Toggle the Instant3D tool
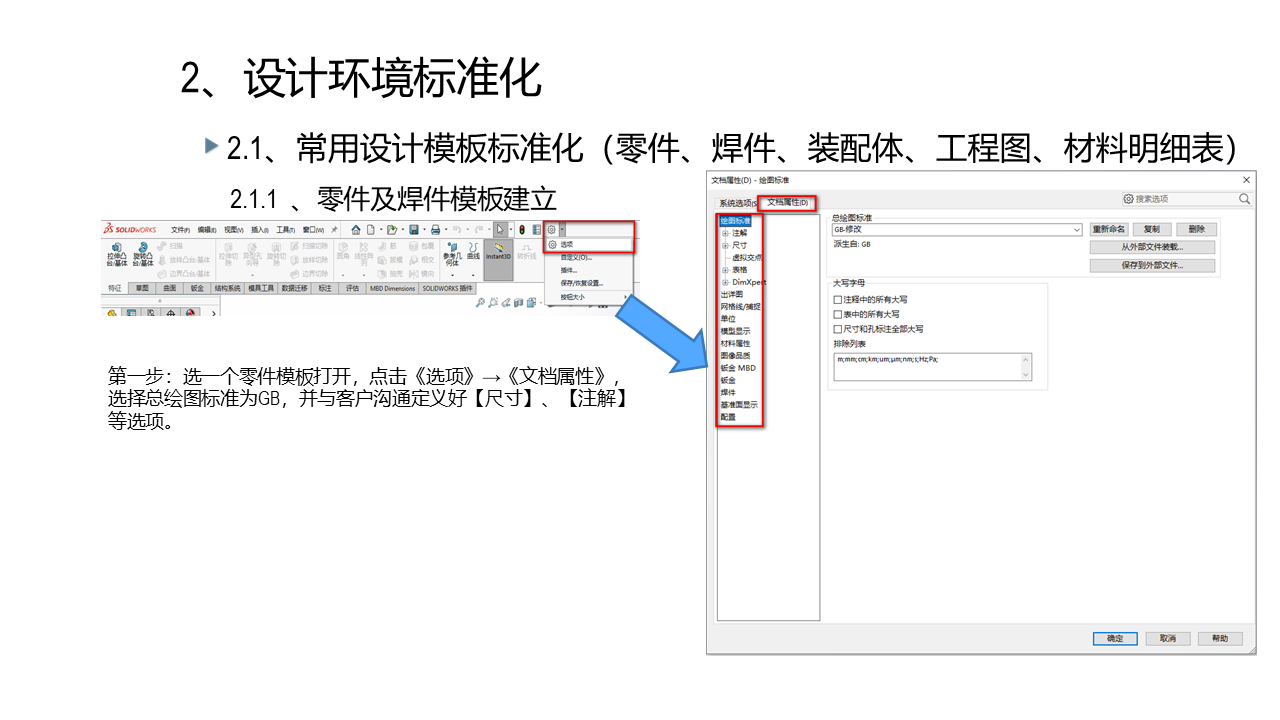This screenshot has height=720, width=1280. (498, 256)
